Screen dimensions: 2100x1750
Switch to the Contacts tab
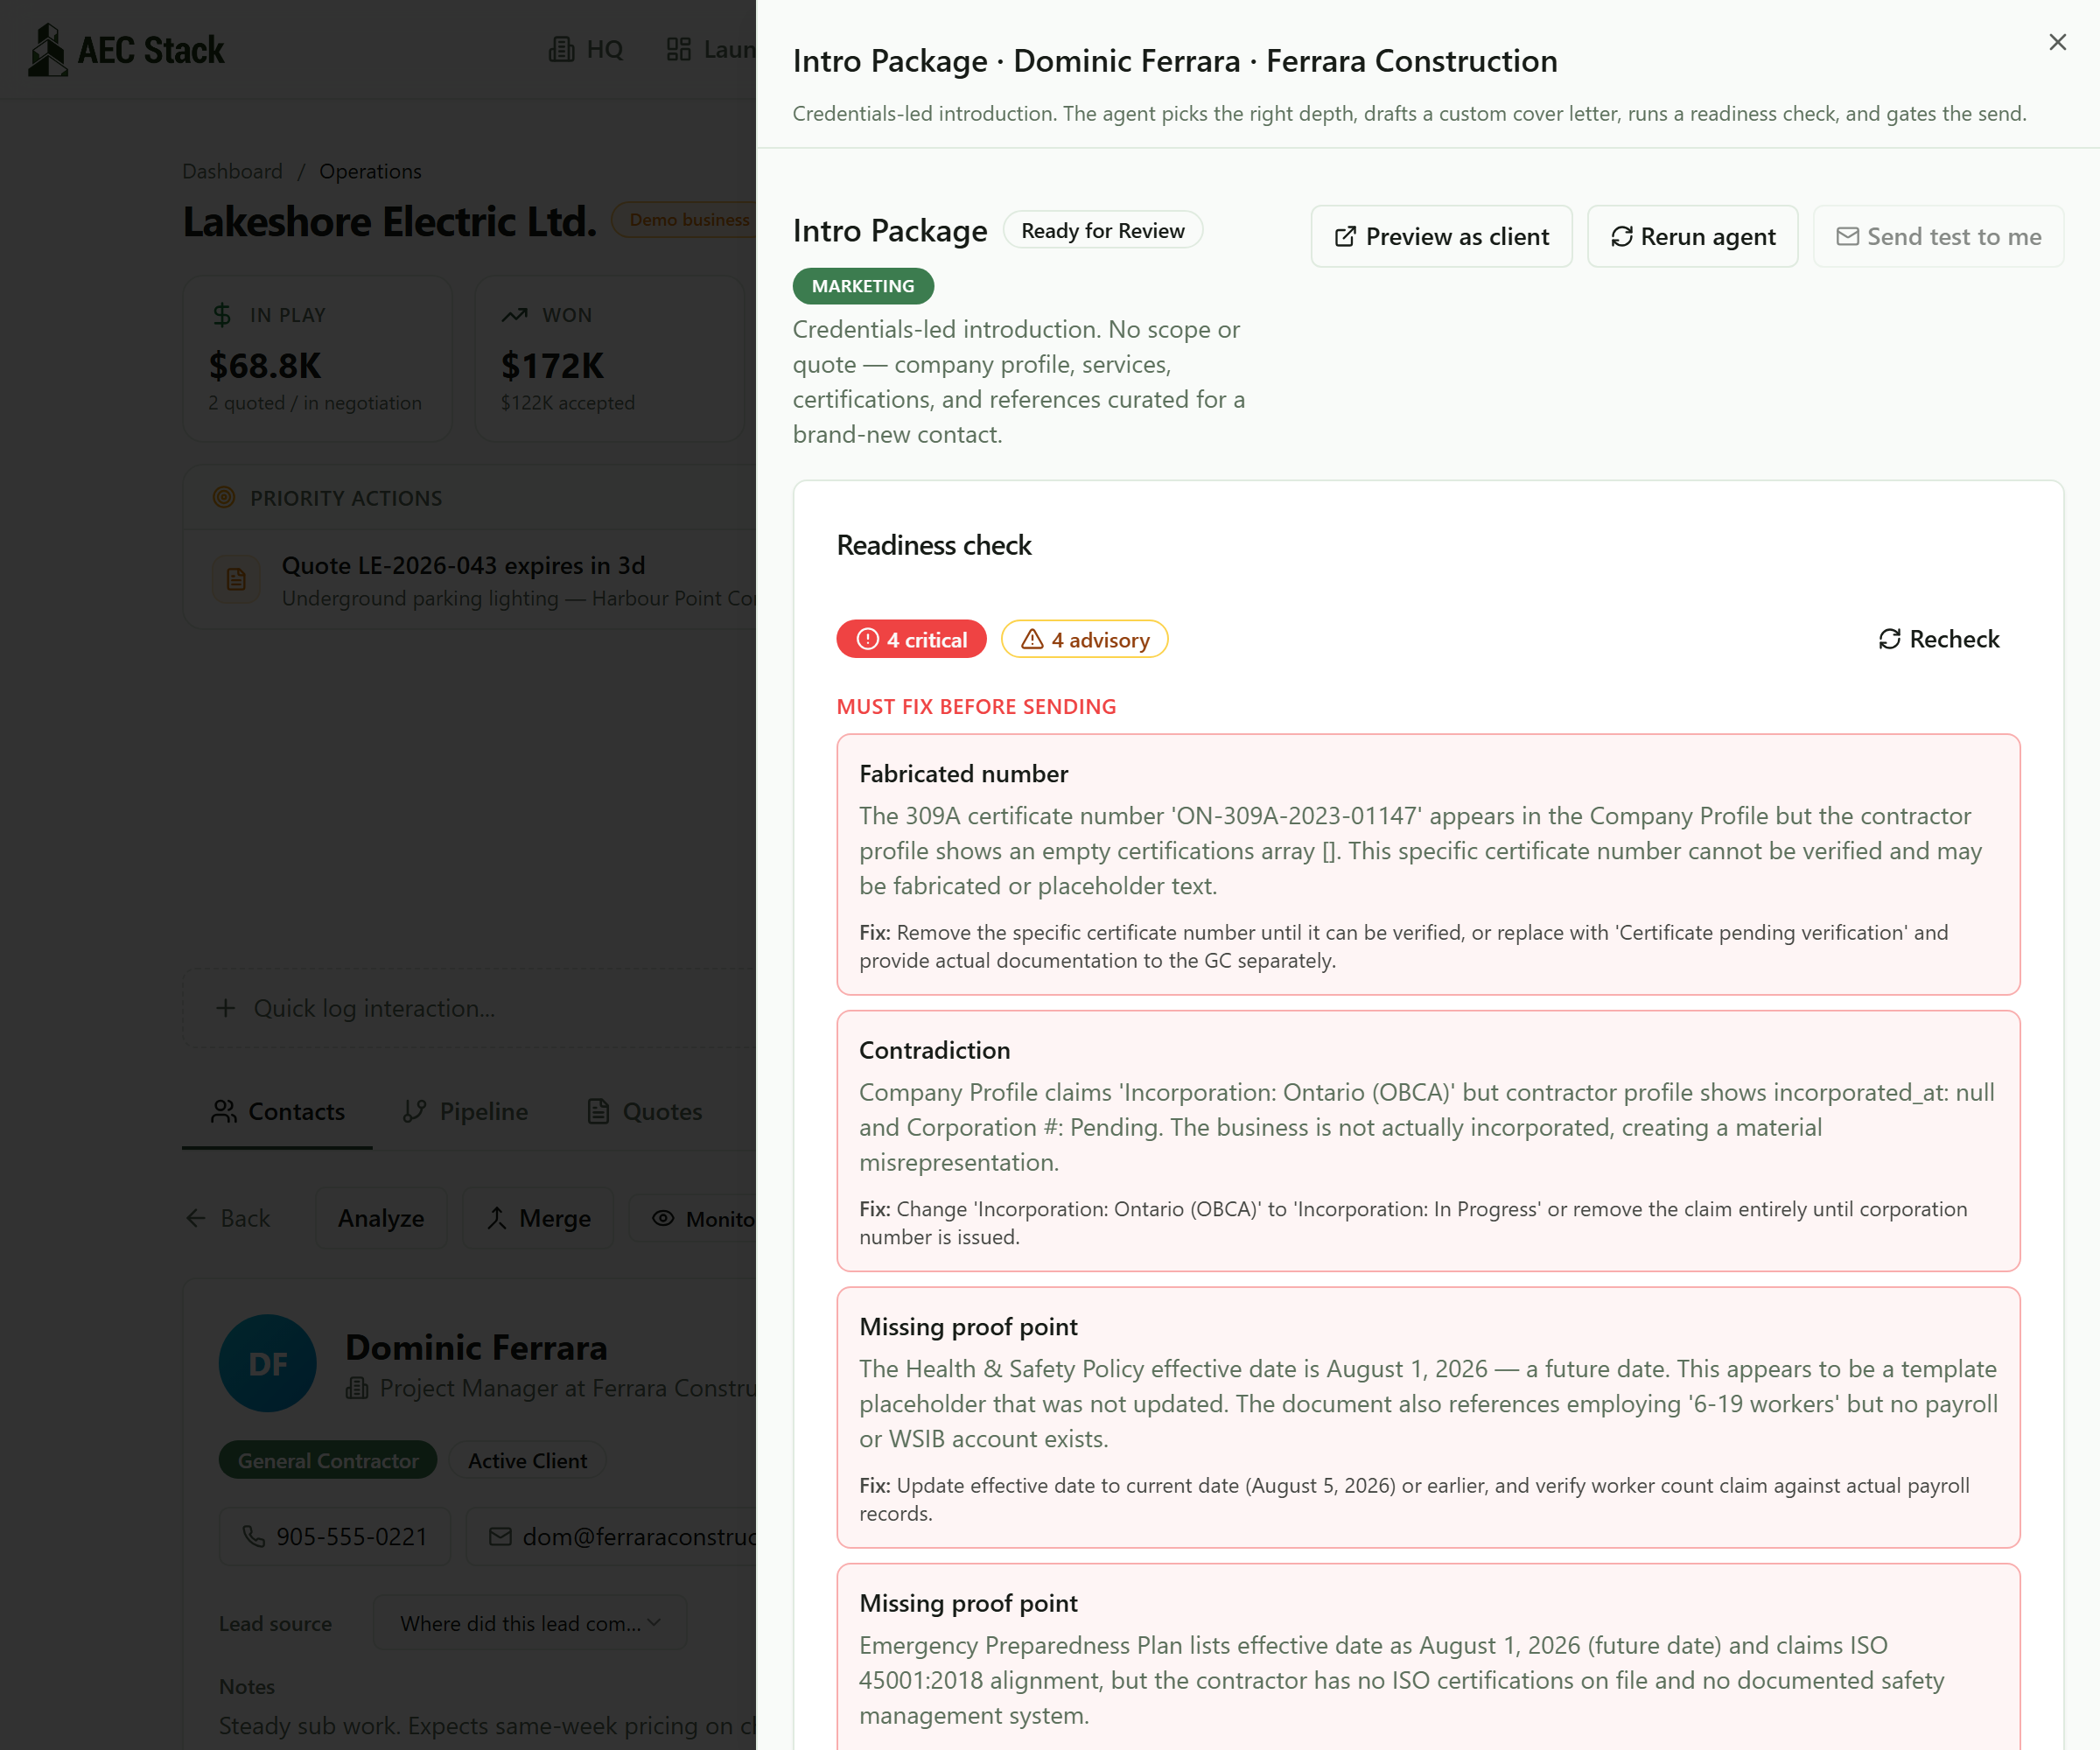pyautogui.click(x=277, y=1111)
